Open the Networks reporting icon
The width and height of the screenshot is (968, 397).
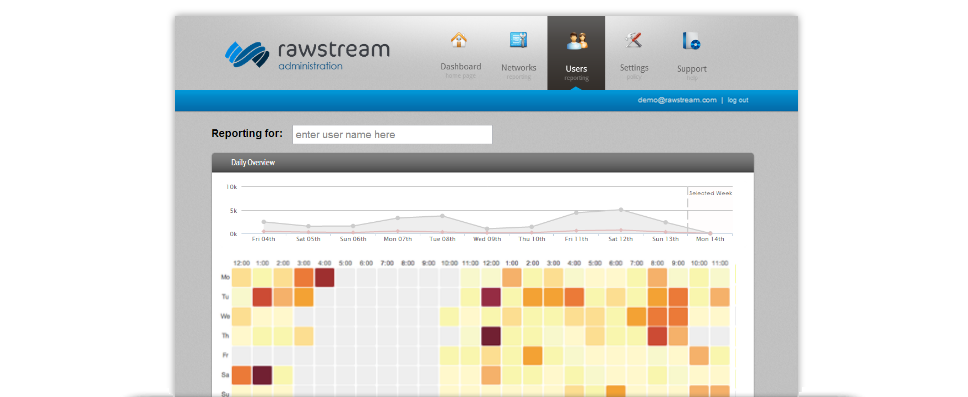[519, 40]
